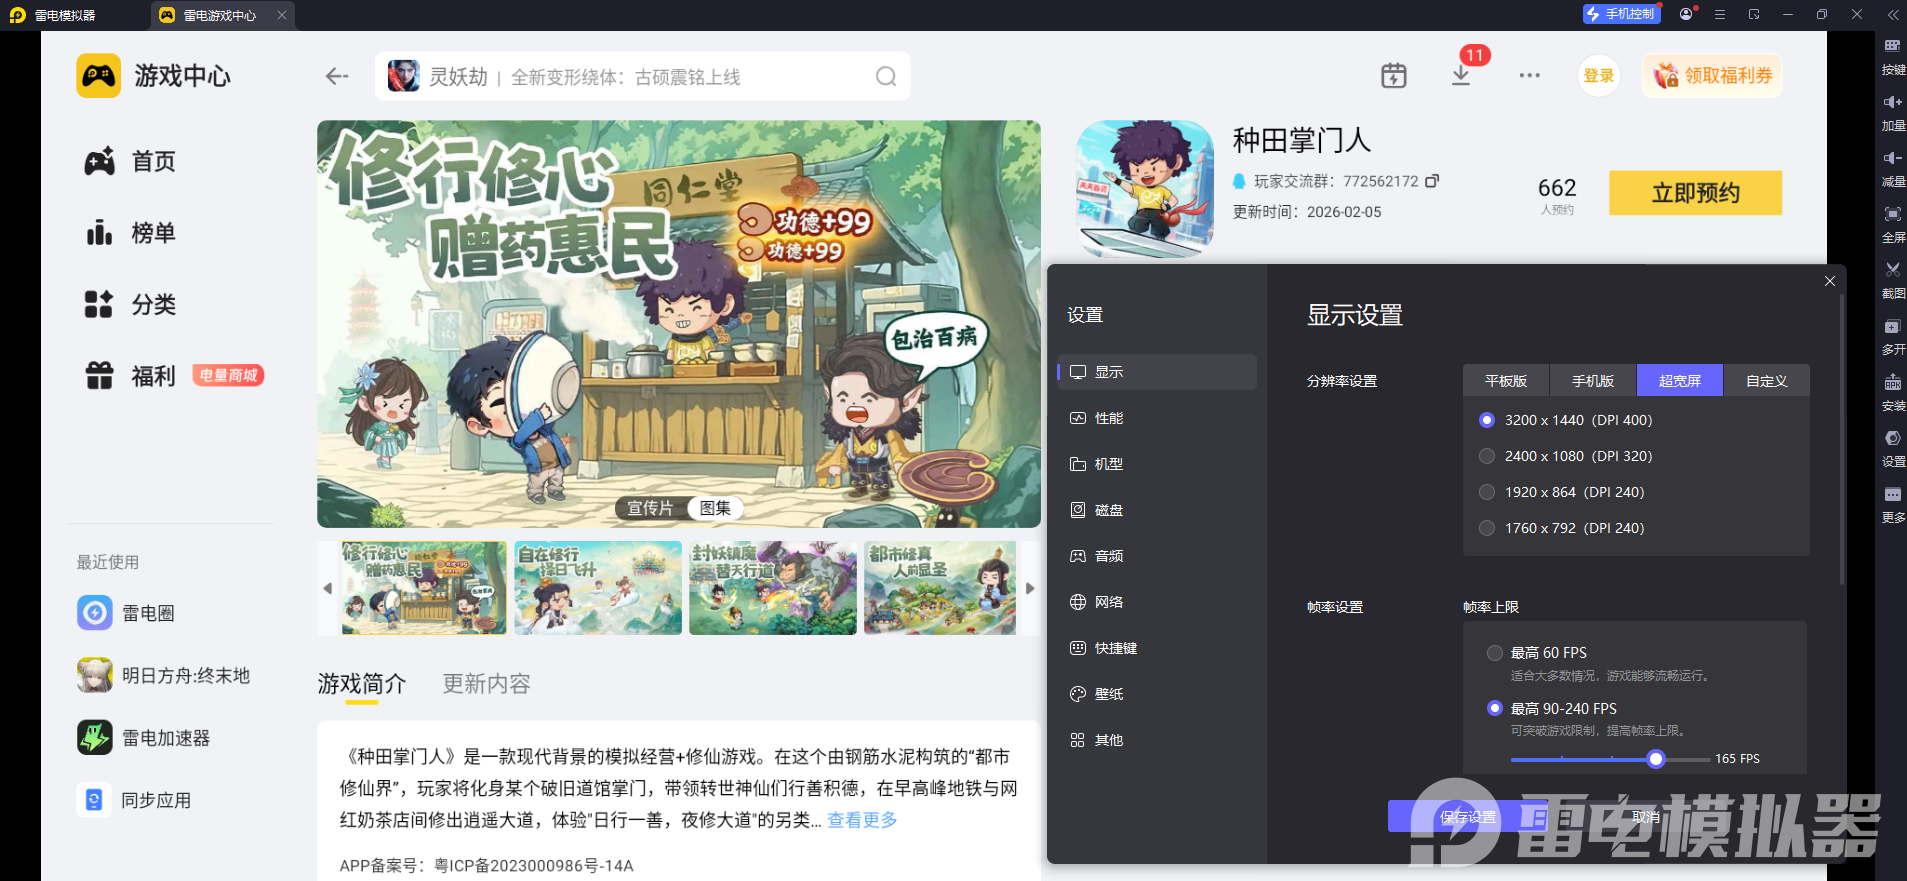Click the 立即预约 button
This screenshot has height=881, width=1907.
click(1695, 193)
